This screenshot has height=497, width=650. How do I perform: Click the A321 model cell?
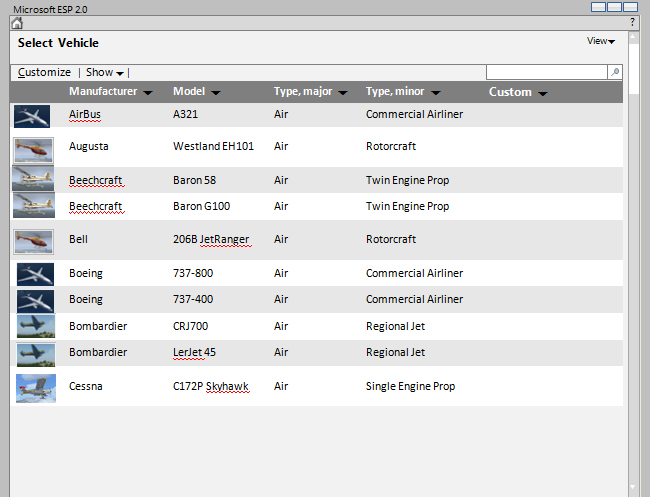coord(185,114)
